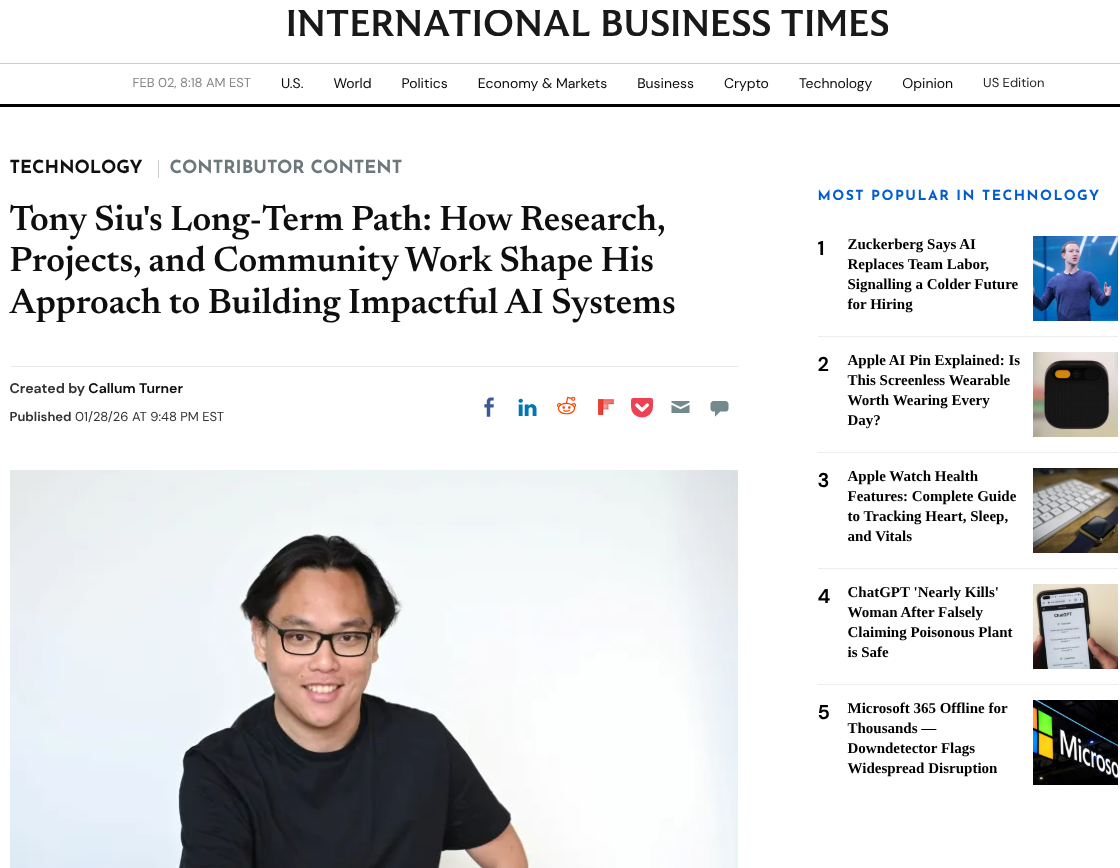The width and height of the screenshot is (1120, 868).
Task: Share the article on Reddit
Action: 566,407
